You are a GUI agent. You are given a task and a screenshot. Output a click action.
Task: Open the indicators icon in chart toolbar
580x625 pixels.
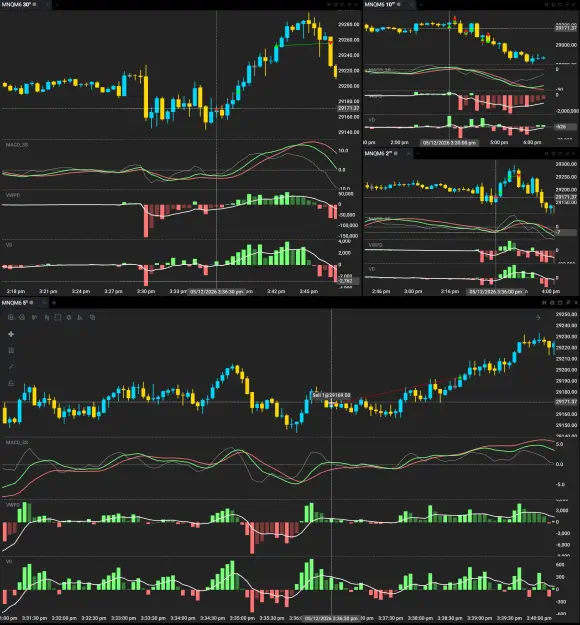tap(80, 317)
